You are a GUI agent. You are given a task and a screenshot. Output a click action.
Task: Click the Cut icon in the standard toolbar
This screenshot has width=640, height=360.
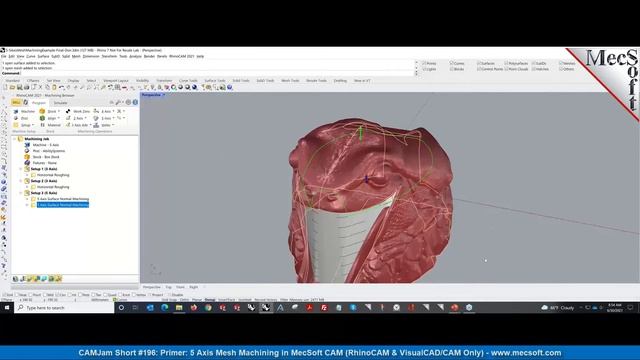[40, 87]
